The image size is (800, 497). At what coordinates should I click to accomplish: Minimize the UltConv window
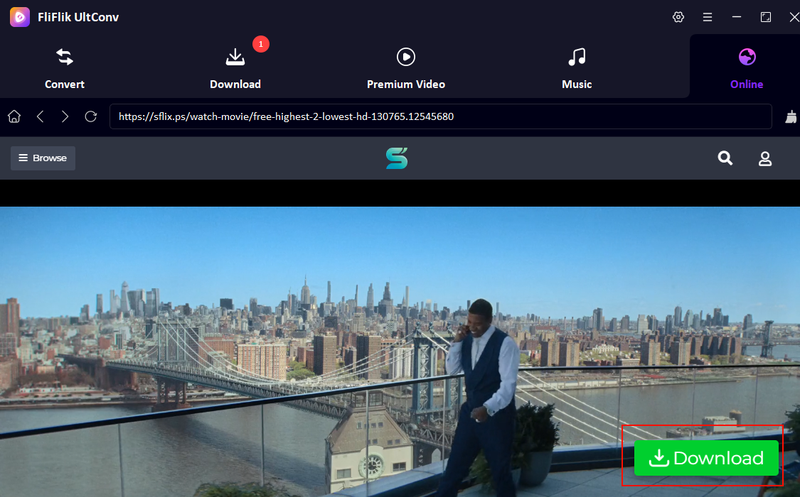[x=736, y=17]
